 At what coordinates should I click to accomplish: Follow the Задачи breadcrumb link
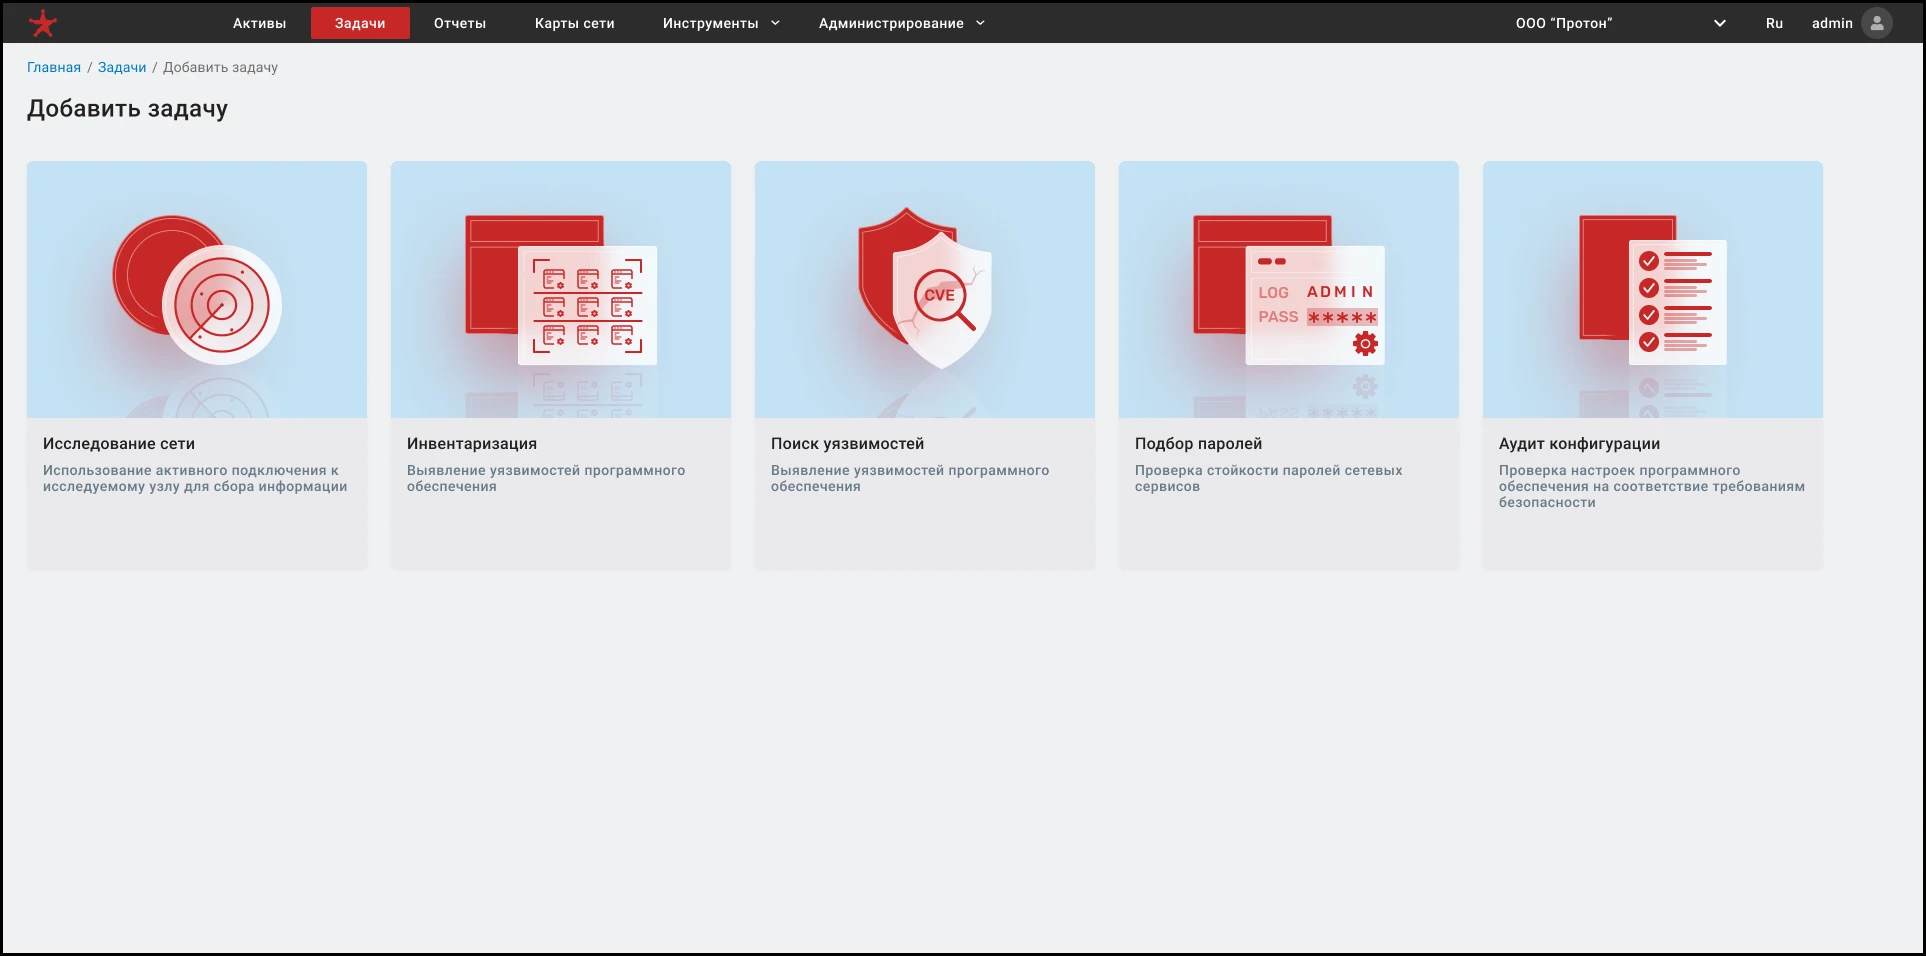pyautogui.click(x=122, y=67)
